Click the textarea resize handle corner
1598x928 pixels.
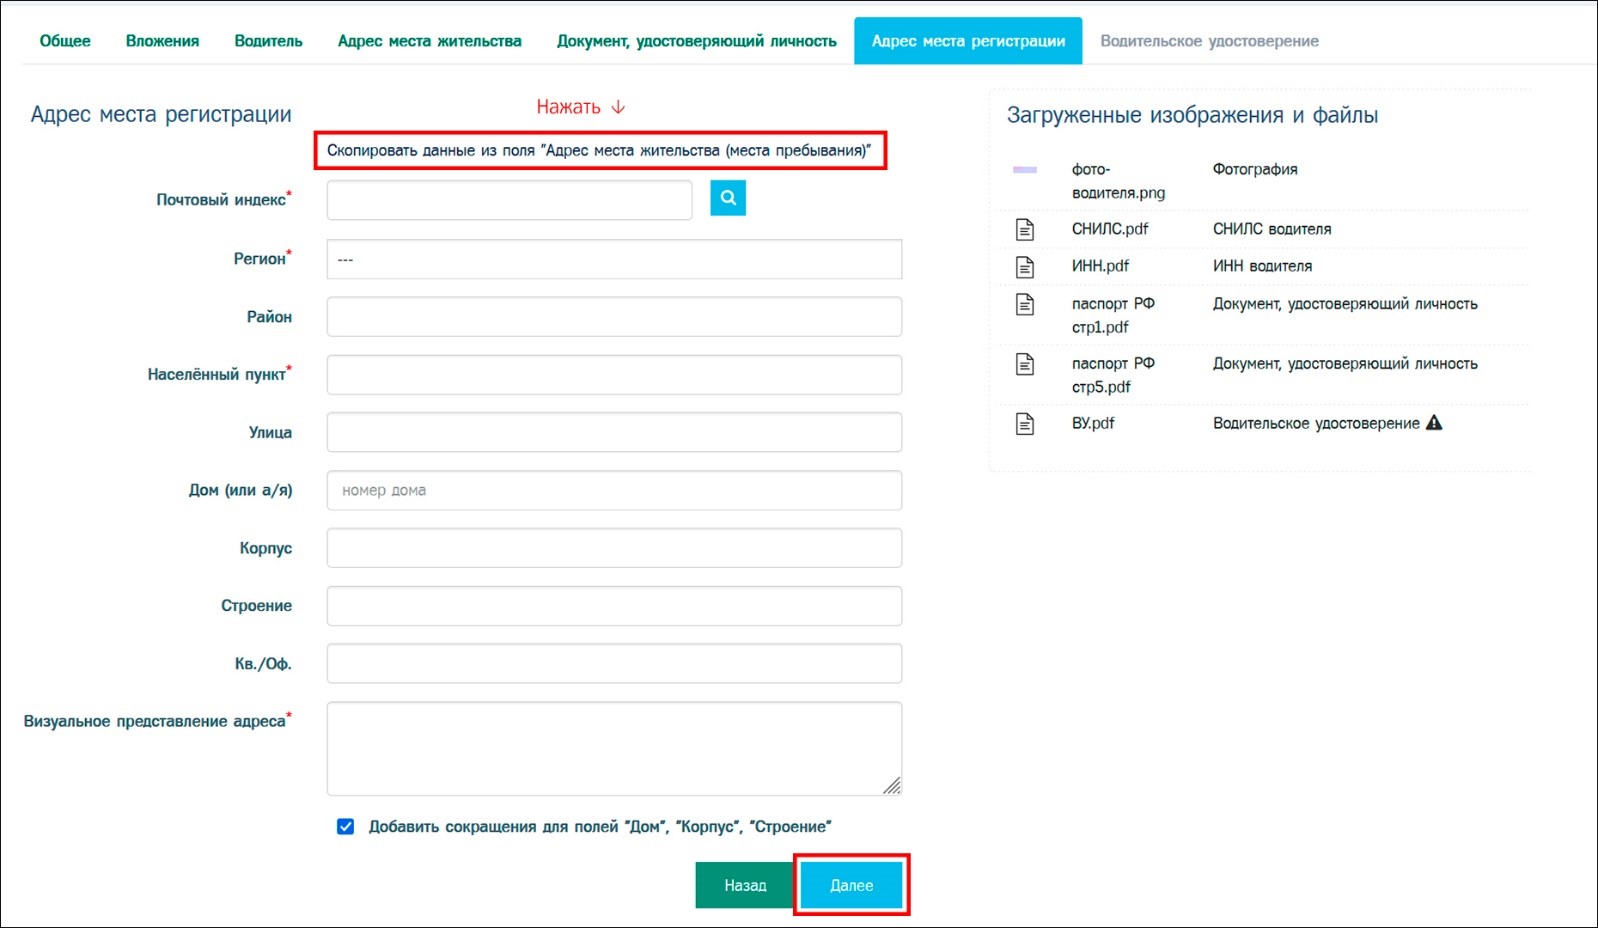(x=892, y=786)
